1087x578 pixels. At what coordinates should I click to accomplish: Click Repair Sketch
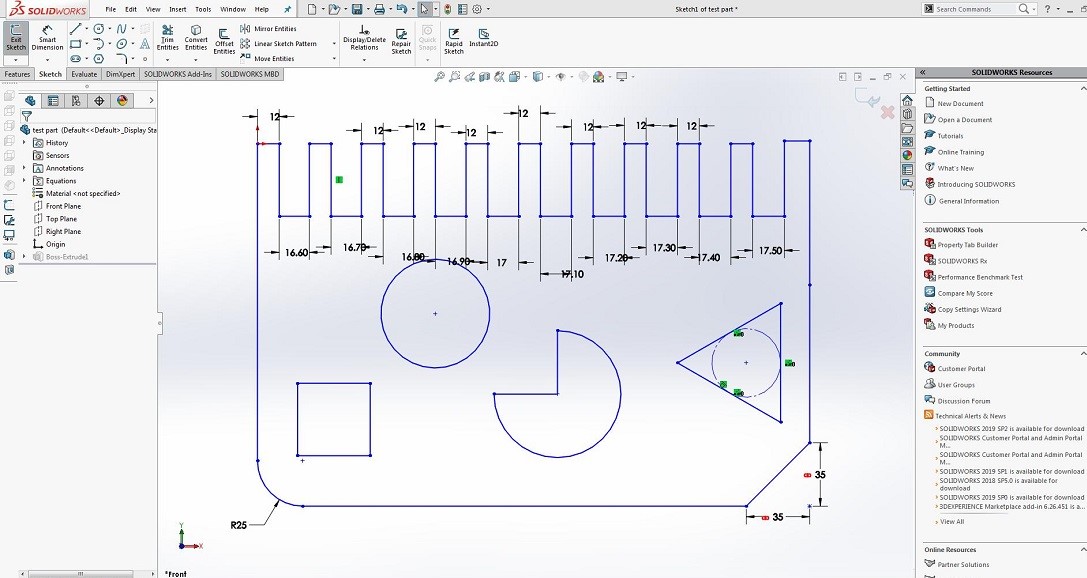tap(401, 42)
